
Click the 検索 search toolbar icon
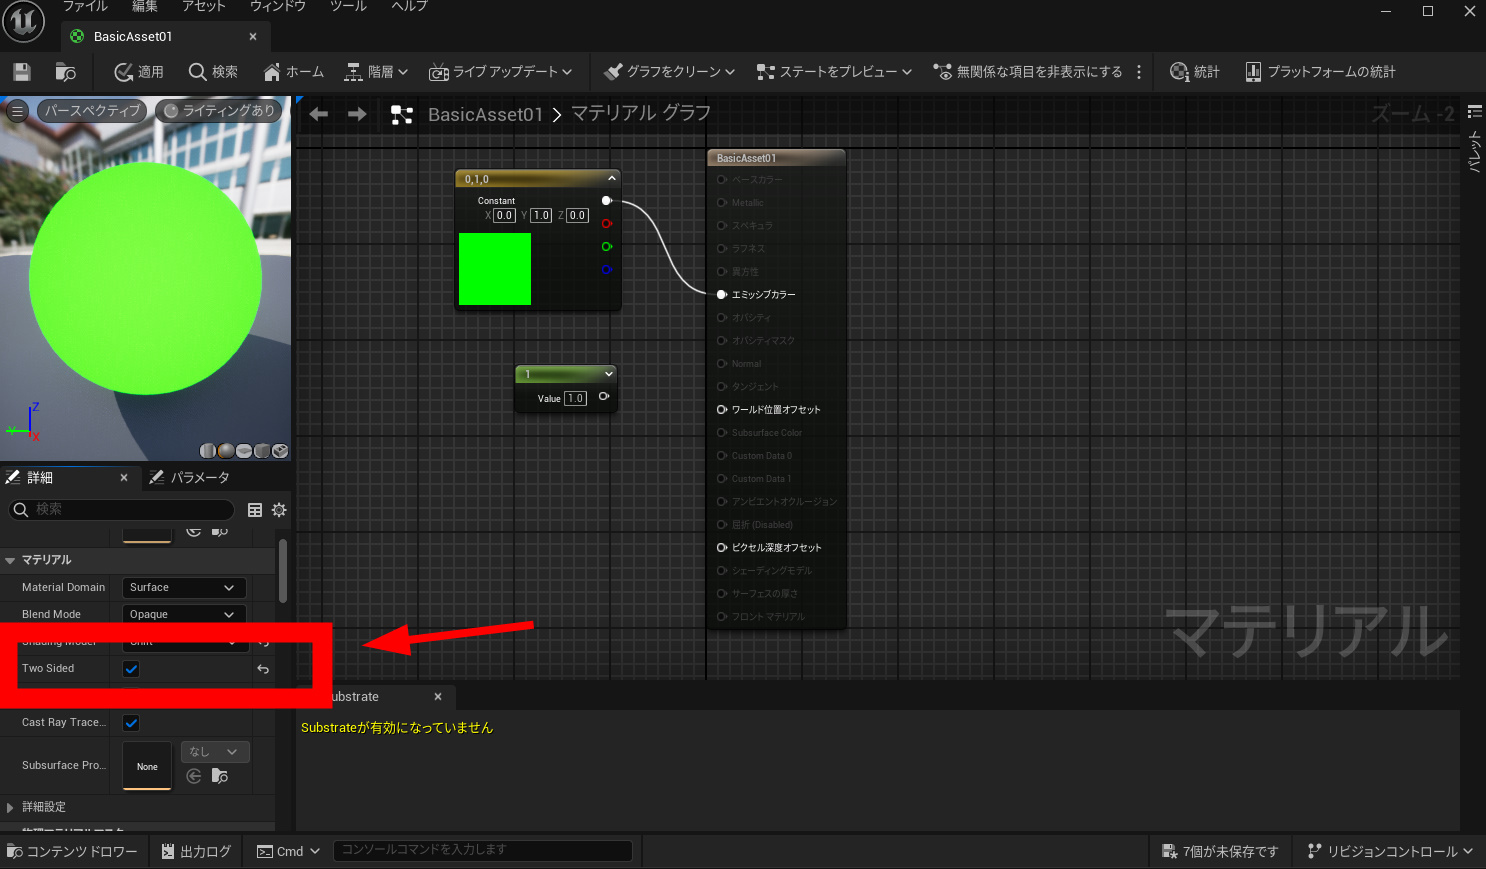213,72
